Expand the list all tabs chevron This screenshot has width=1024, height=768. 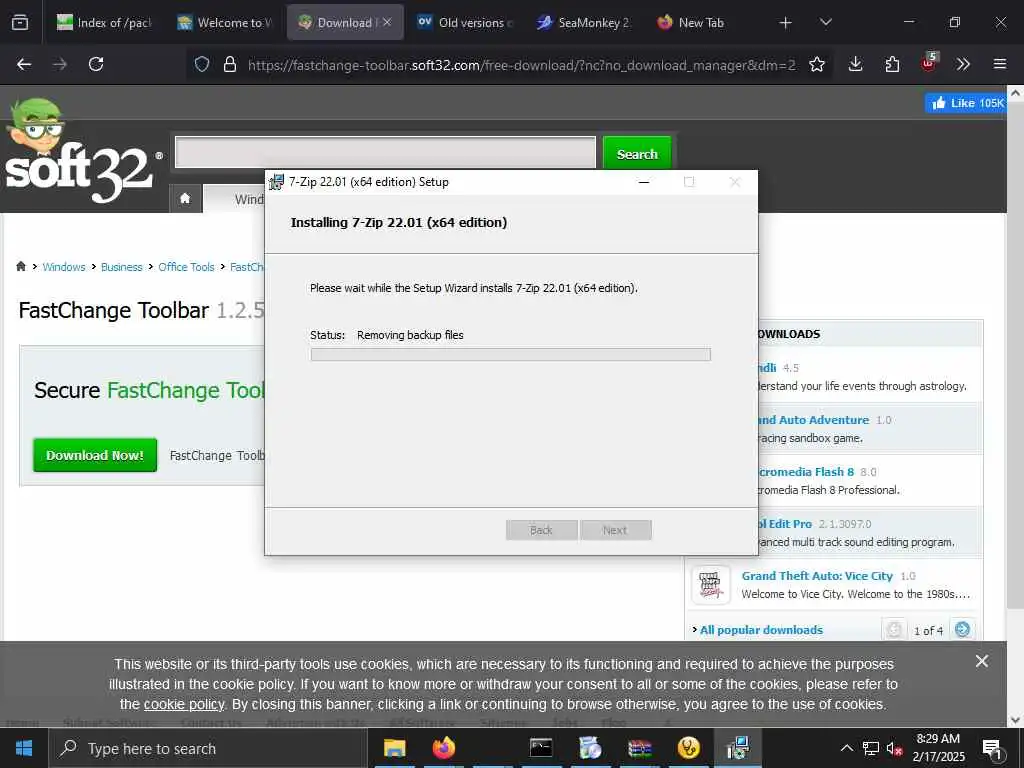825,22
